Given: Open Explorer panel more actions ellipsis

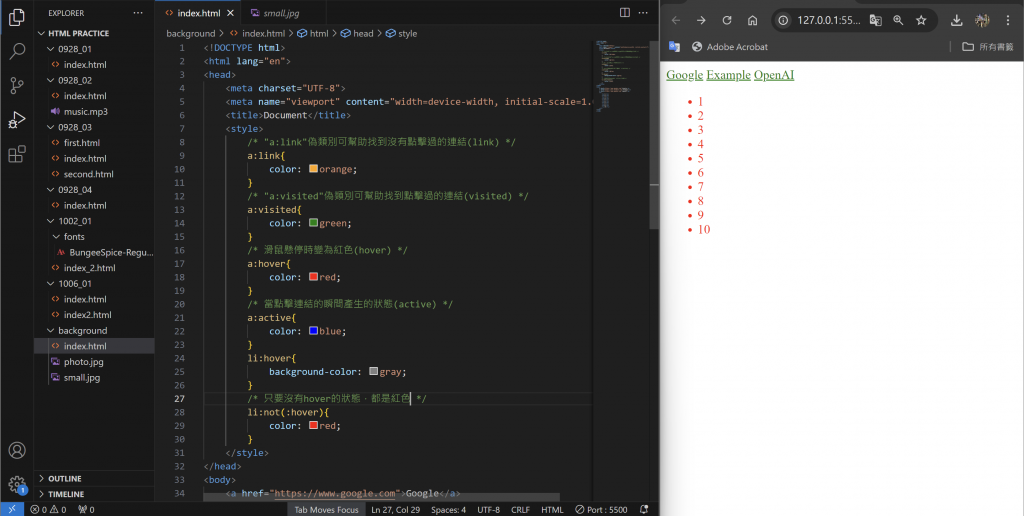Looking at the screenshot, I should click(x=138, y=12).
